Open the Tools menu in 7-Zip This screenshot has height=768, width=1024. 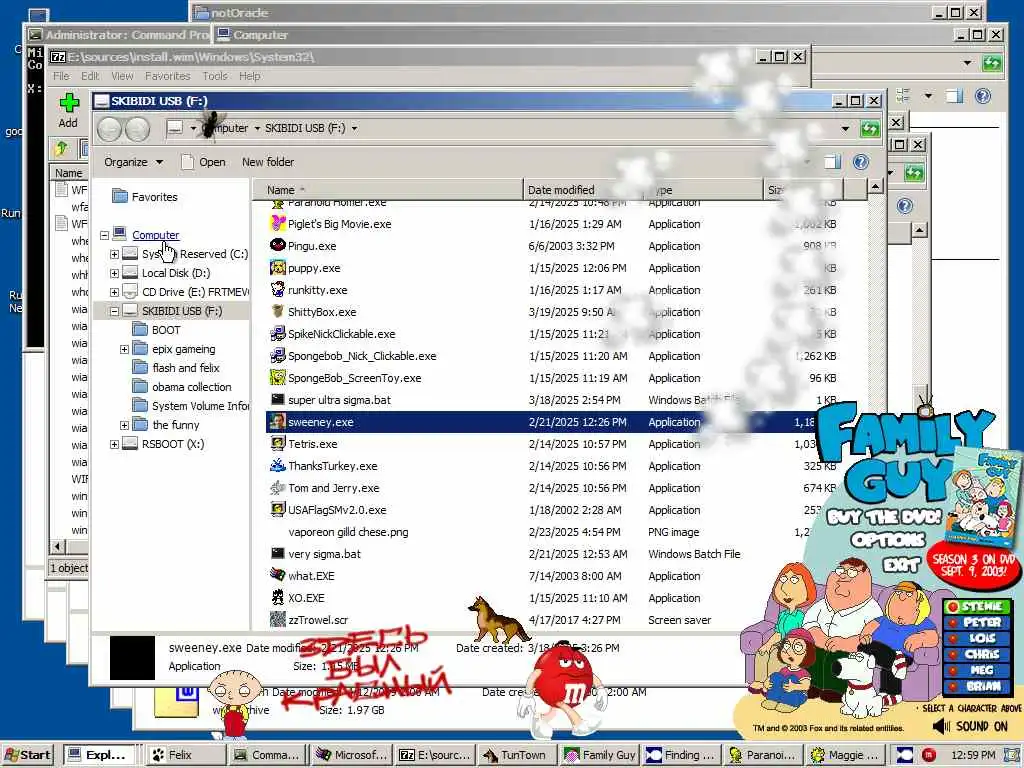click(215, 76)
